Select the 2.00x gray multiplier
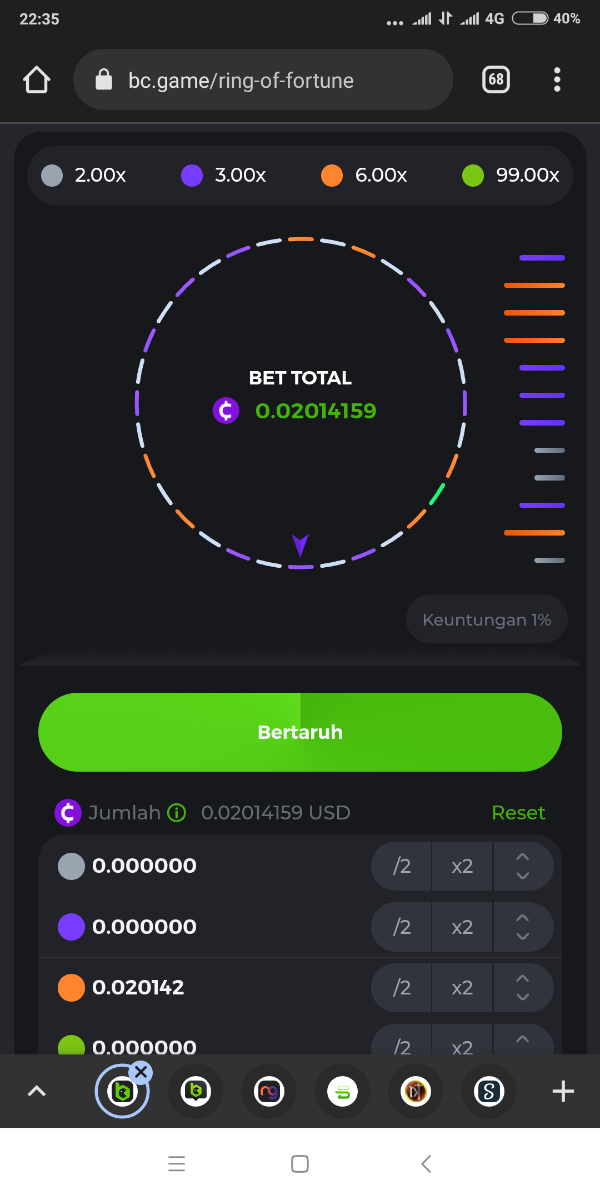This screenshot has height=1200, width=600. tap(85, 176)
